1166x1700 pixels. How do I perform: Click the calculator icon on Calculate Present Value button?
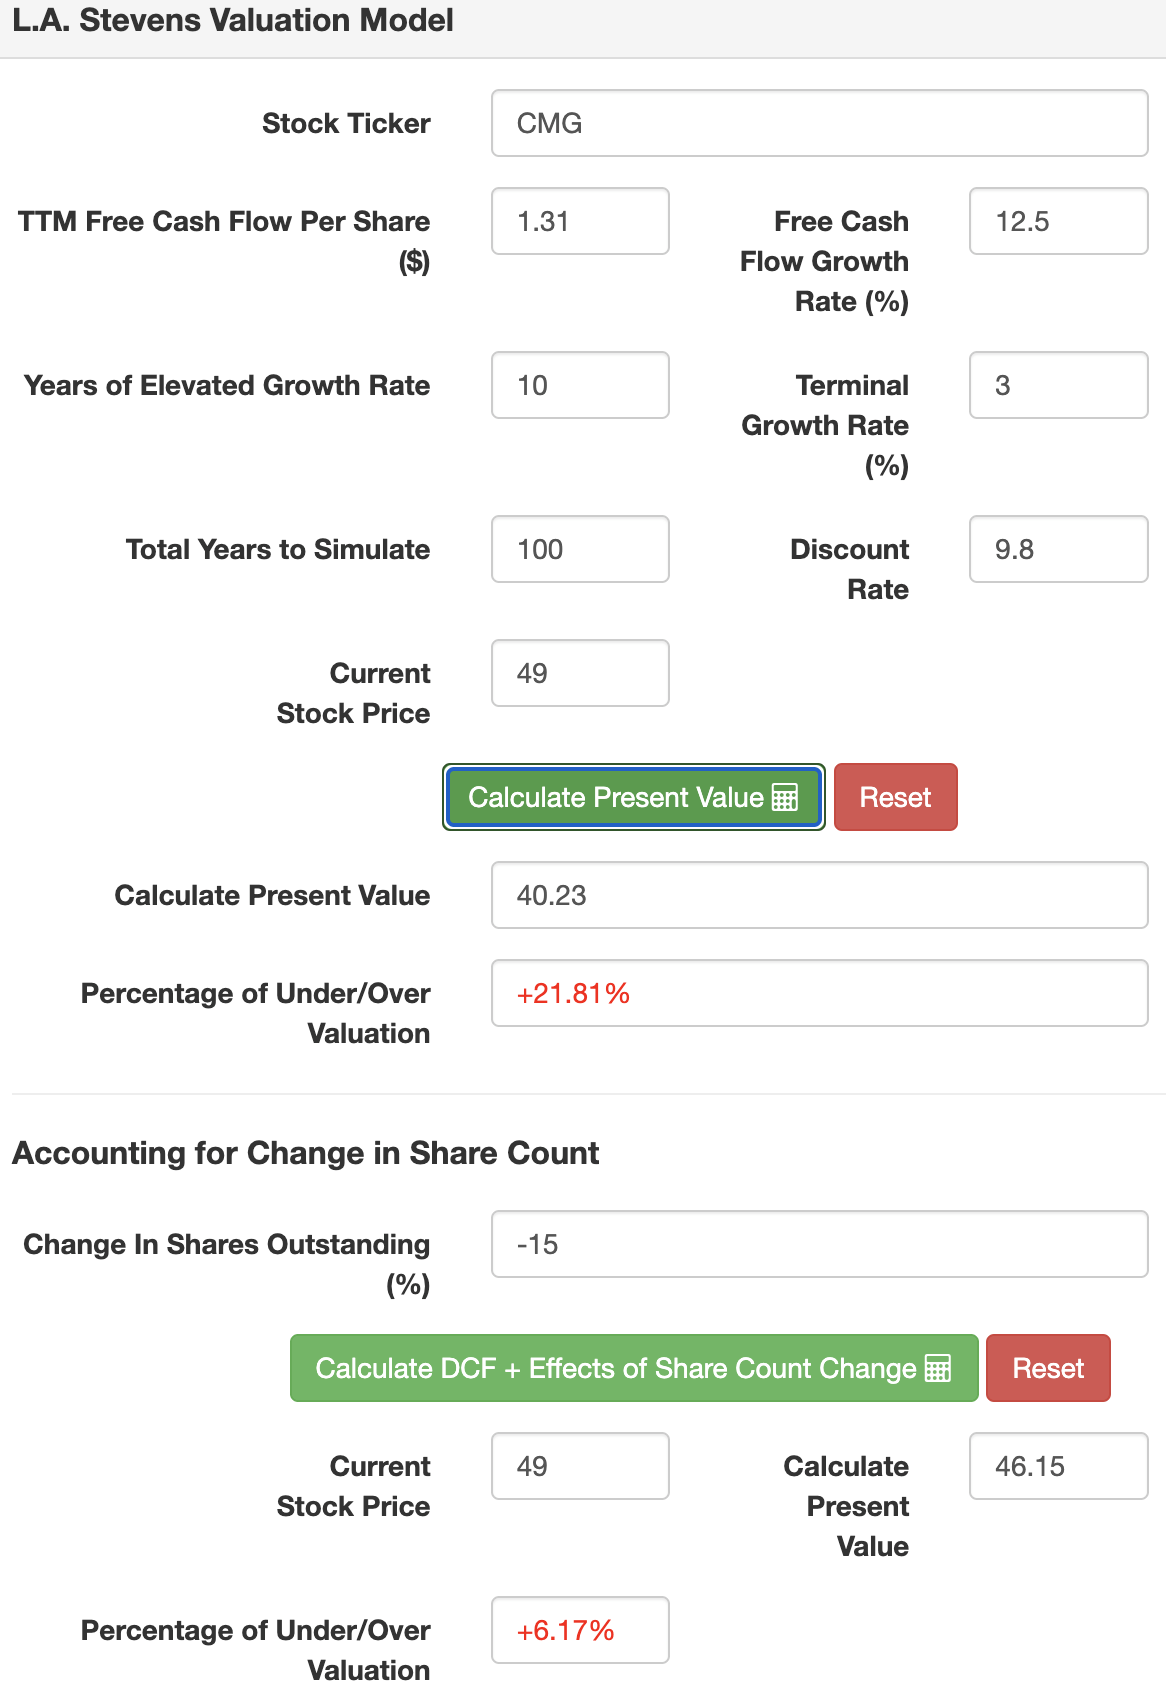[786, 797]
